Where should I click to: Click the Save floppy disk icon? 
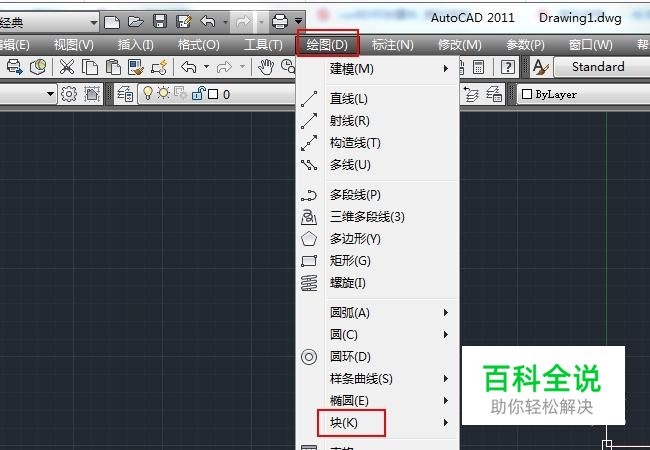[160, 21]
